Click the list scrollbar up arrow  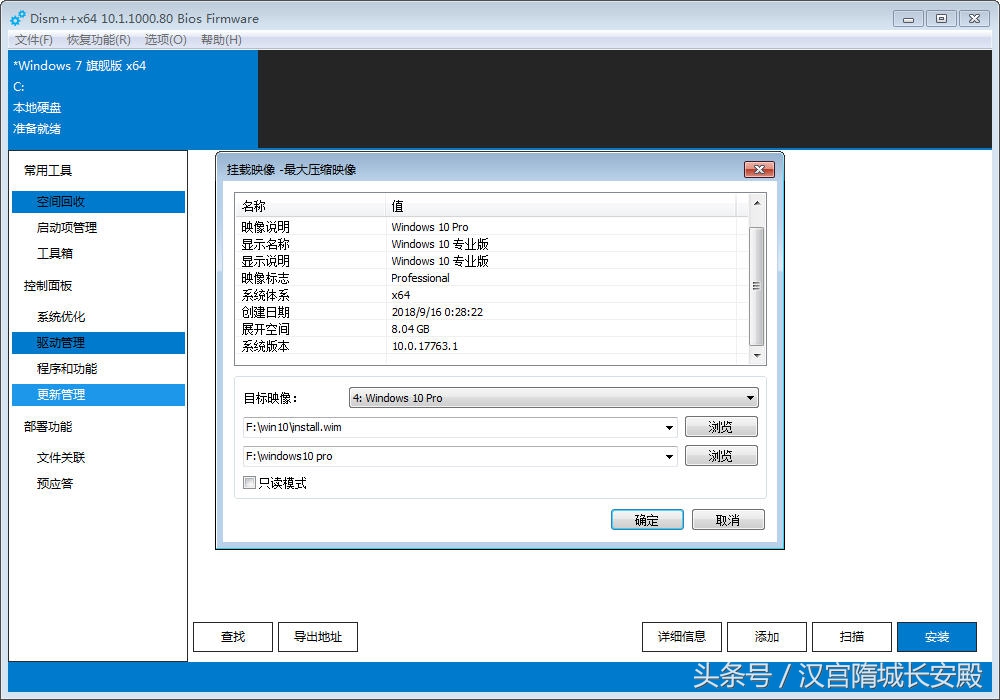point(756,203)
